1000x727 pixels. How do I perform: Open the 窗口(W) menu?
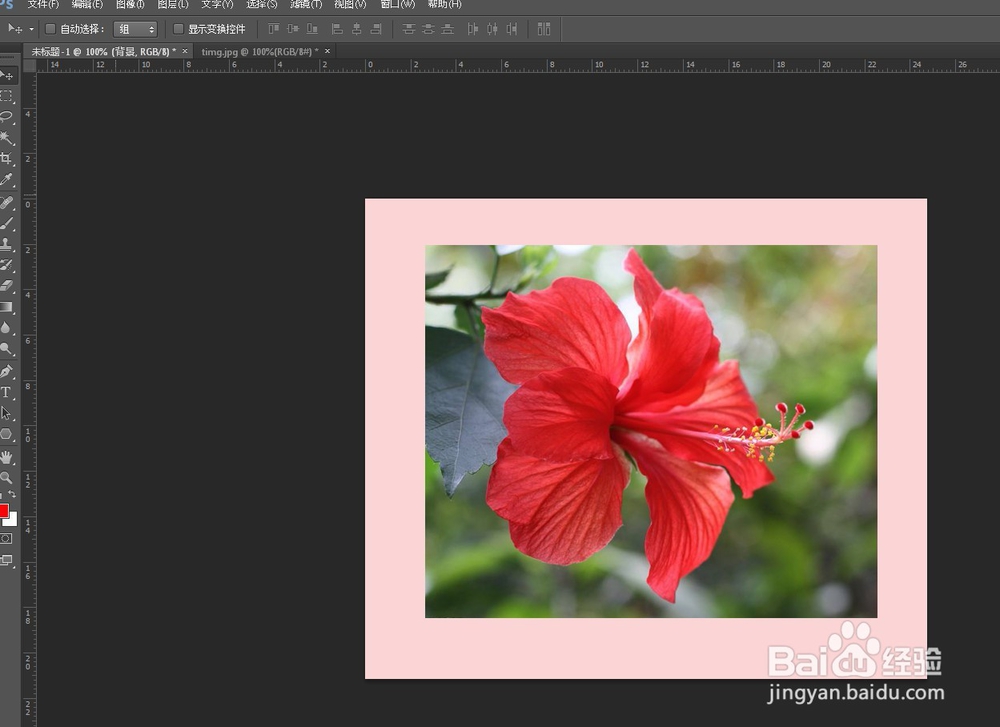point(398,4)
